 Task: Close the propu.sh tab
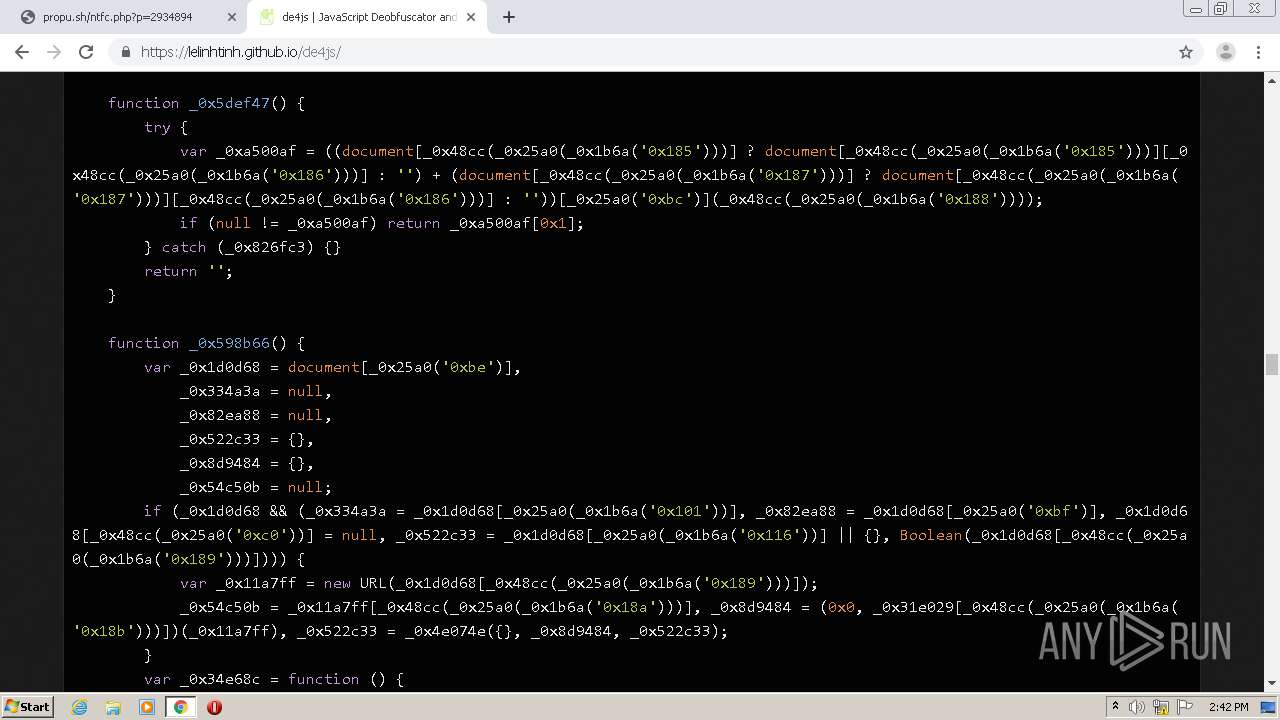[x=232, y=17]
